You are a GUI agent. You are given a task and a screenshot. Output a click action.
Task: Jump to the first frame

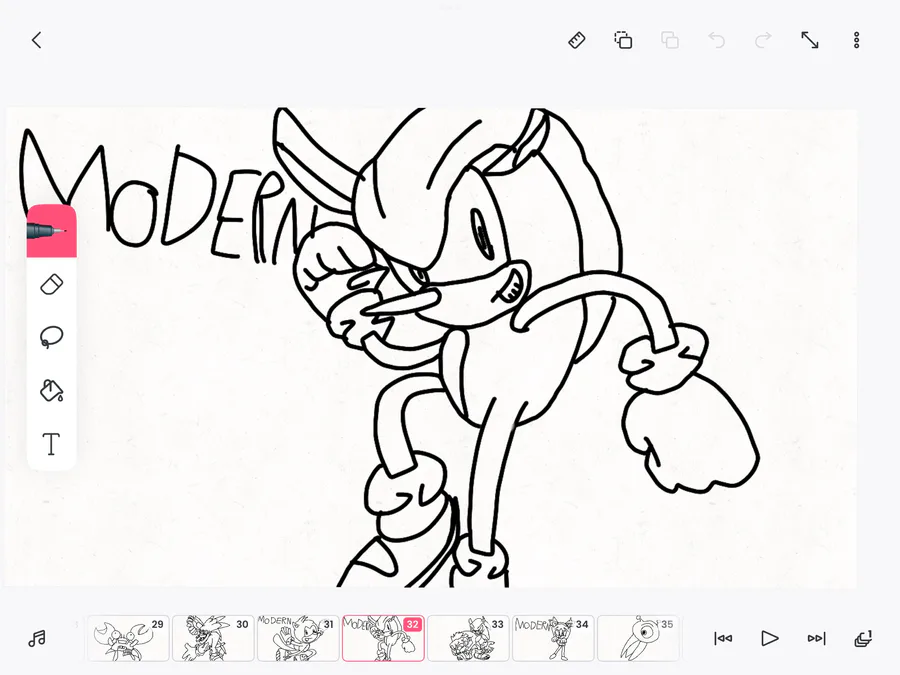723,638
